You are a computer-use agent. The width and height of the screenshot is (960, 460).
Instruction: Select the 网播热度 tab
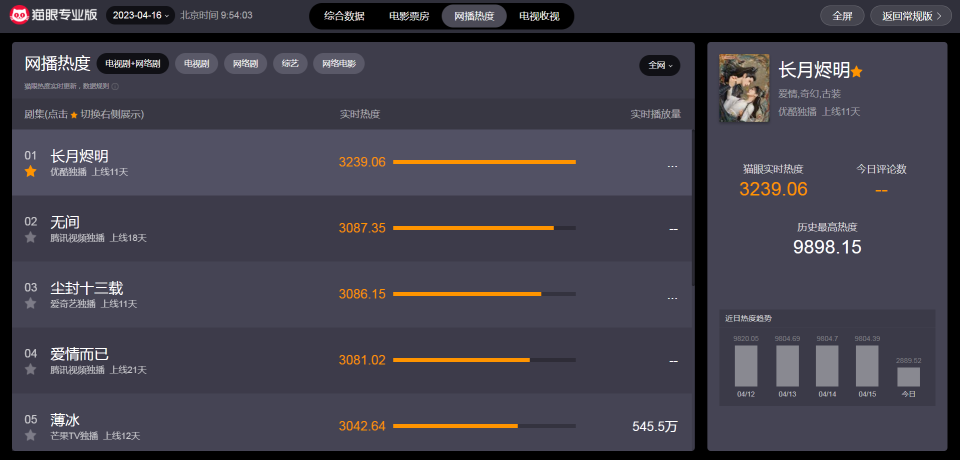[x=474, y=17]
